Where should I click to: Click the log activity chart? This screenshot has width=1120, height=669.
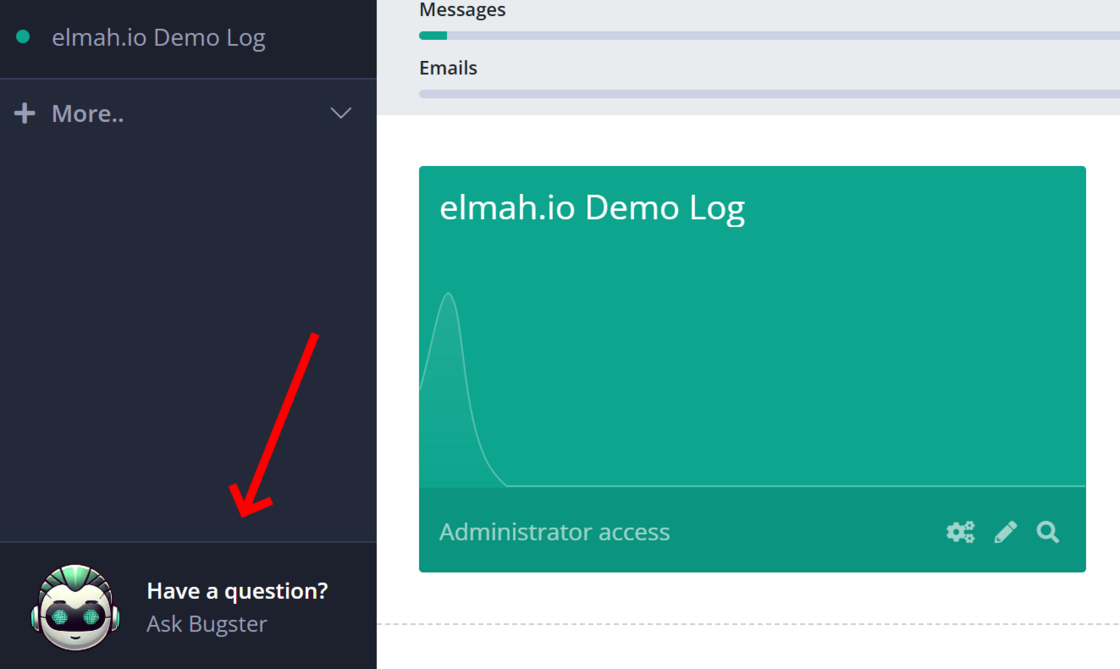752,389
